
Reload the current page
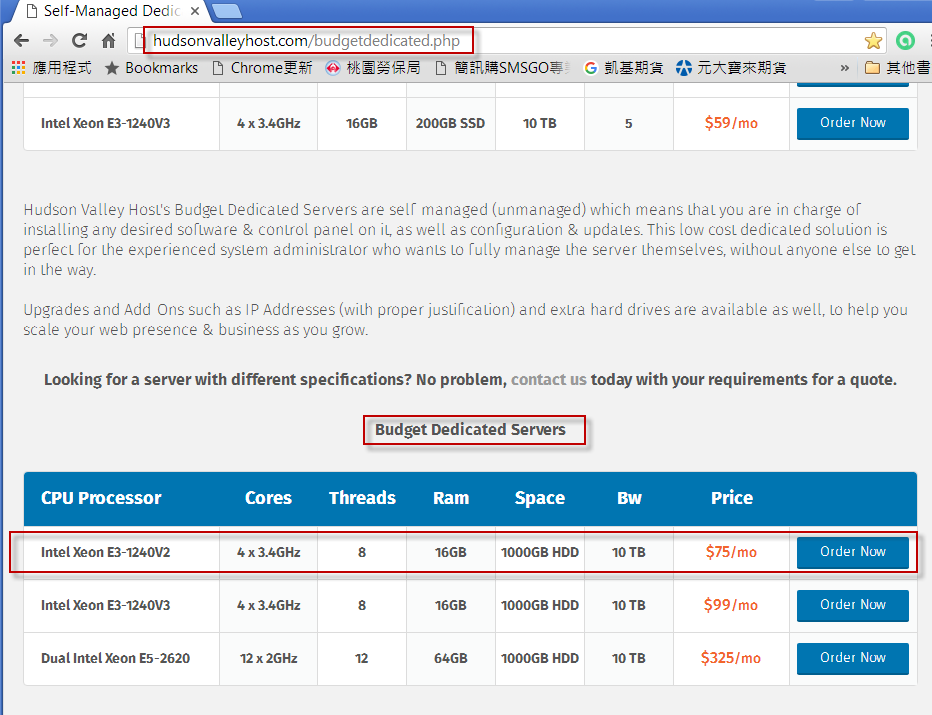(x=79, y=40)
